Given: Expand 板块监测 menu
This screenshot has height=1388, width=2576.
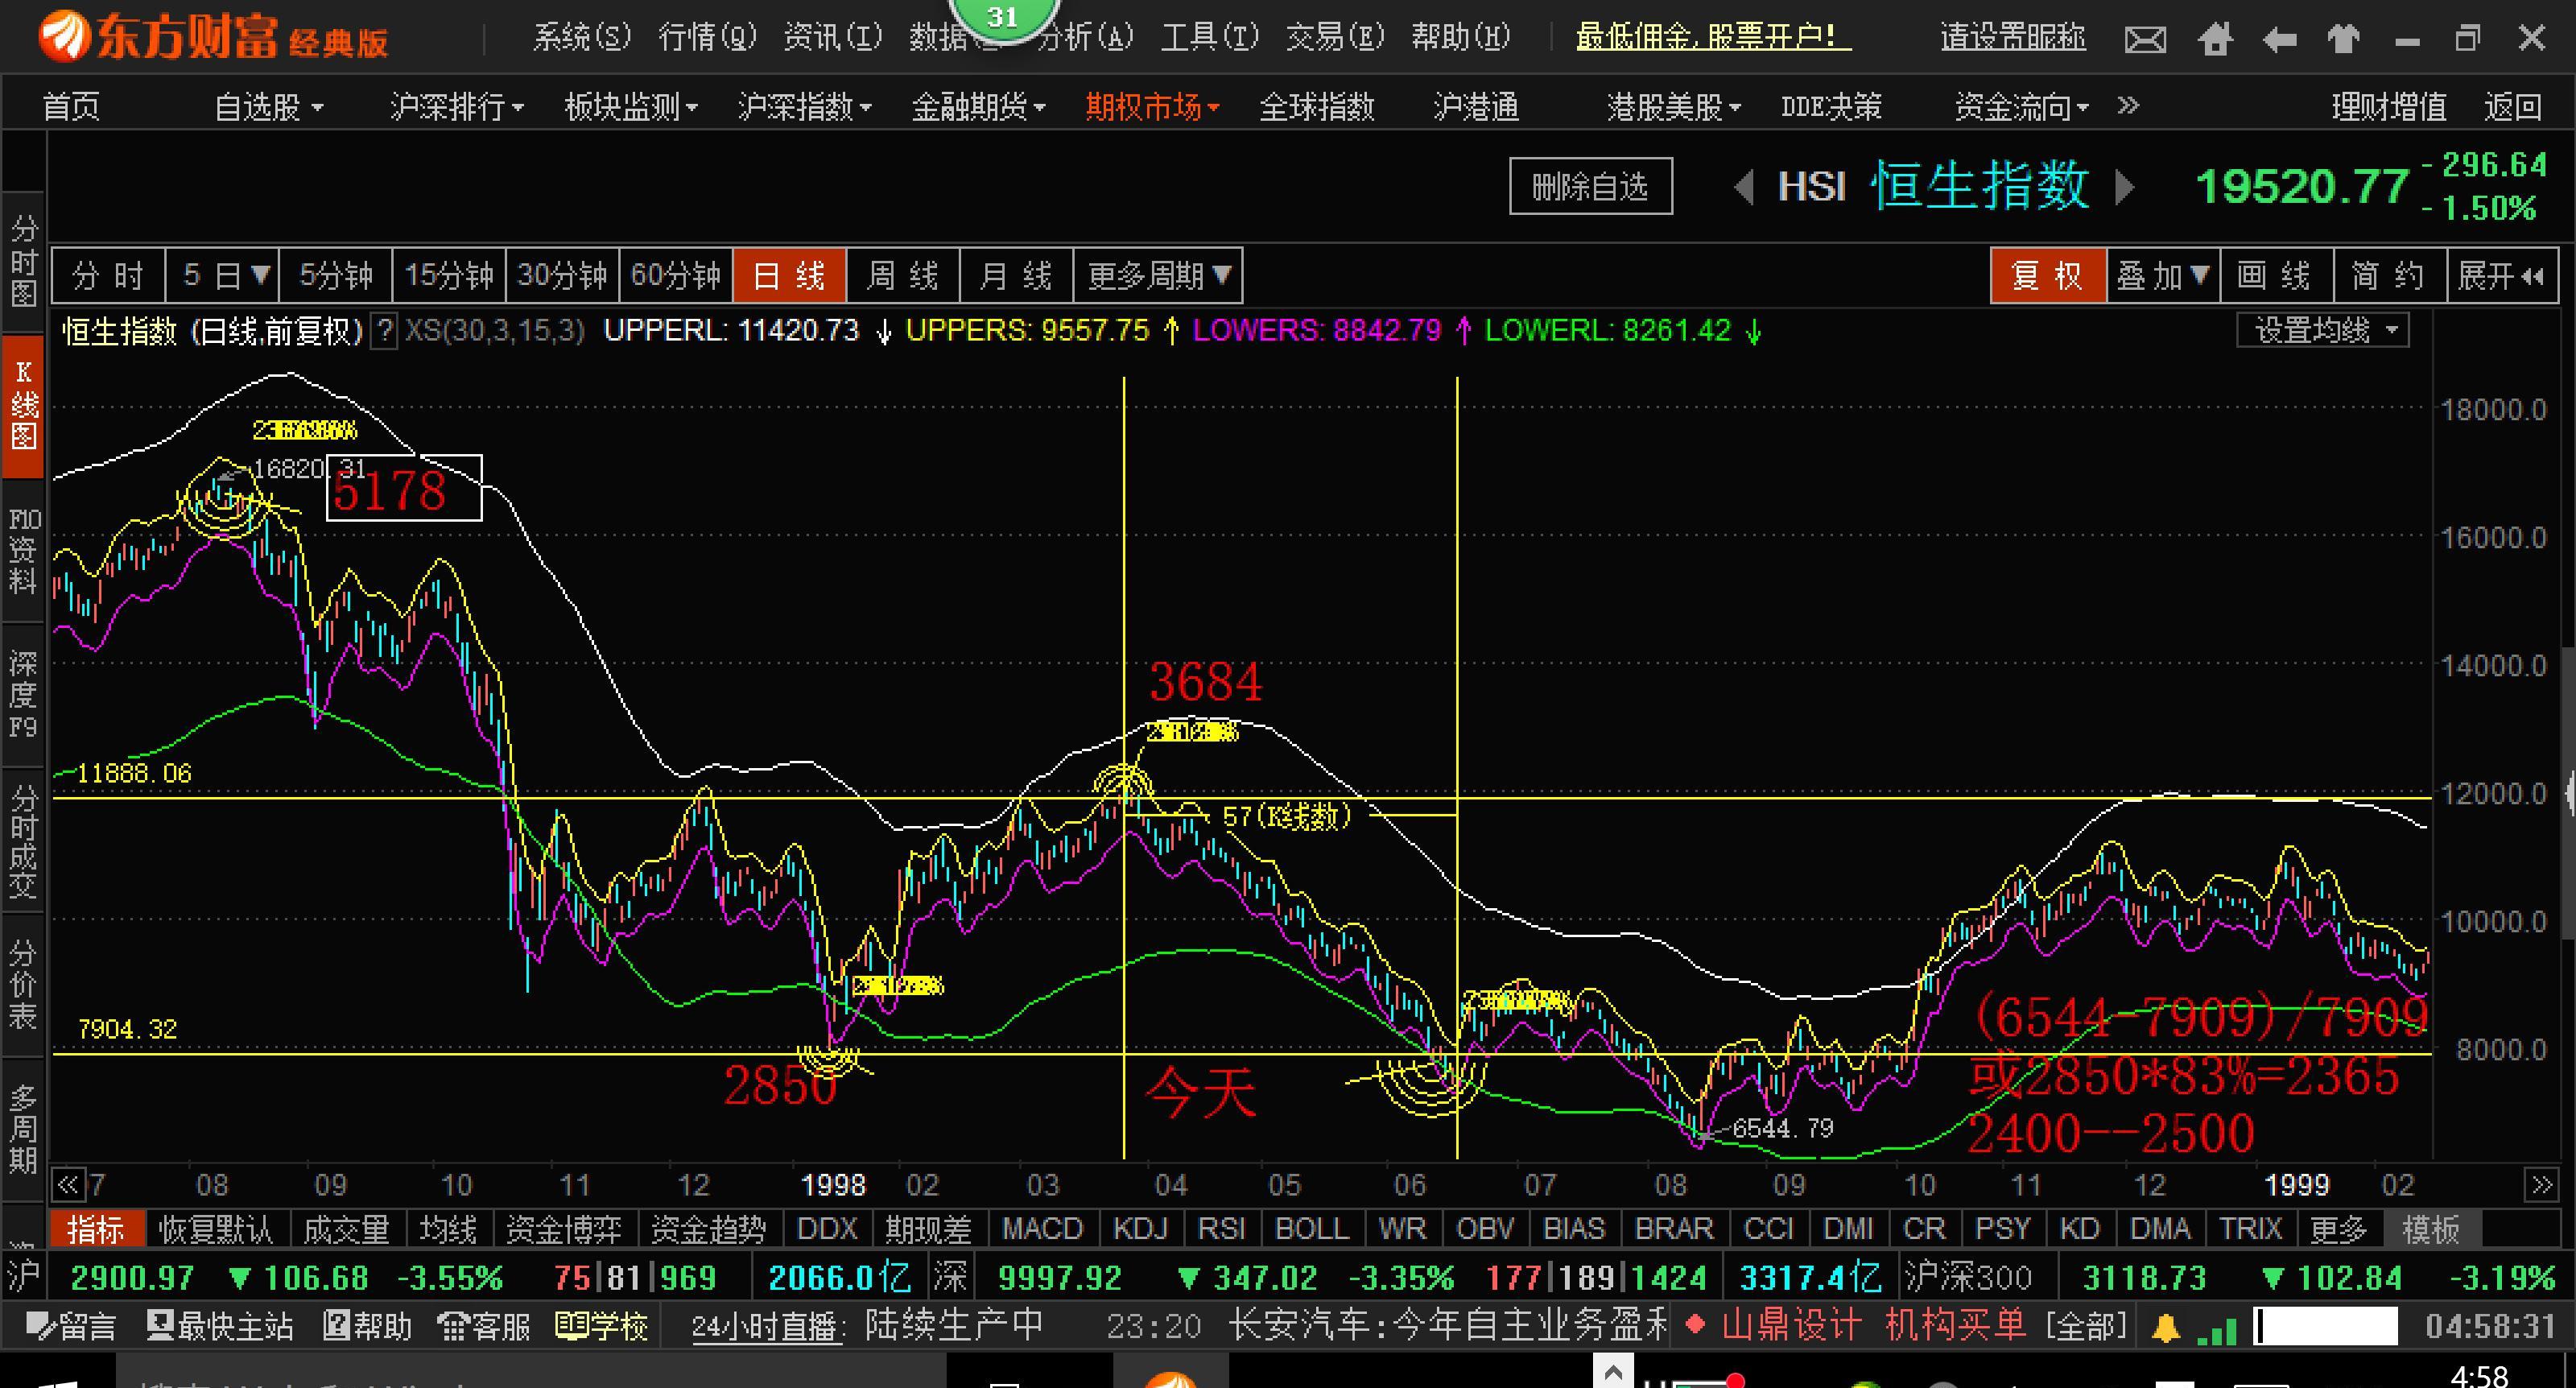Looking at the screenshot, I should tap(631, 106).
